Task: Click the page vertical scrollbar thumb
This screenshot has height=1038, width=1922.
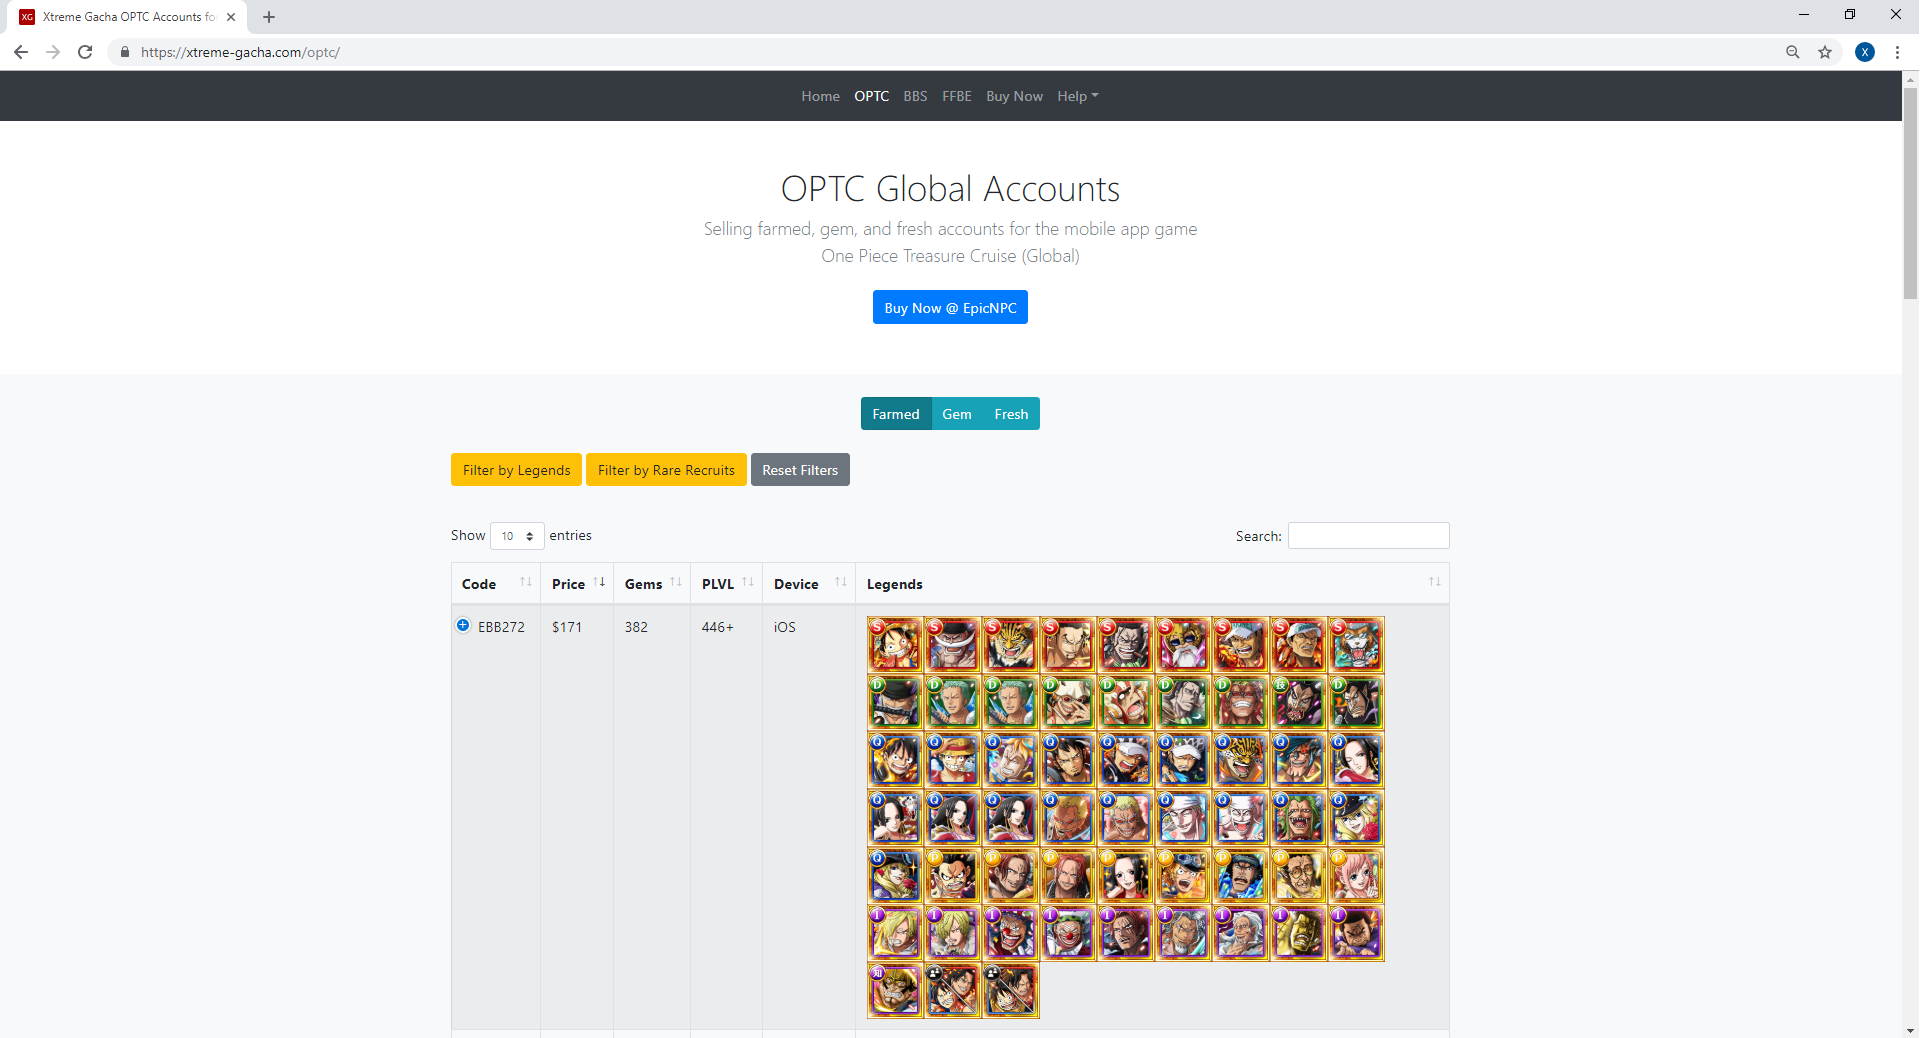Action: 1910,193
